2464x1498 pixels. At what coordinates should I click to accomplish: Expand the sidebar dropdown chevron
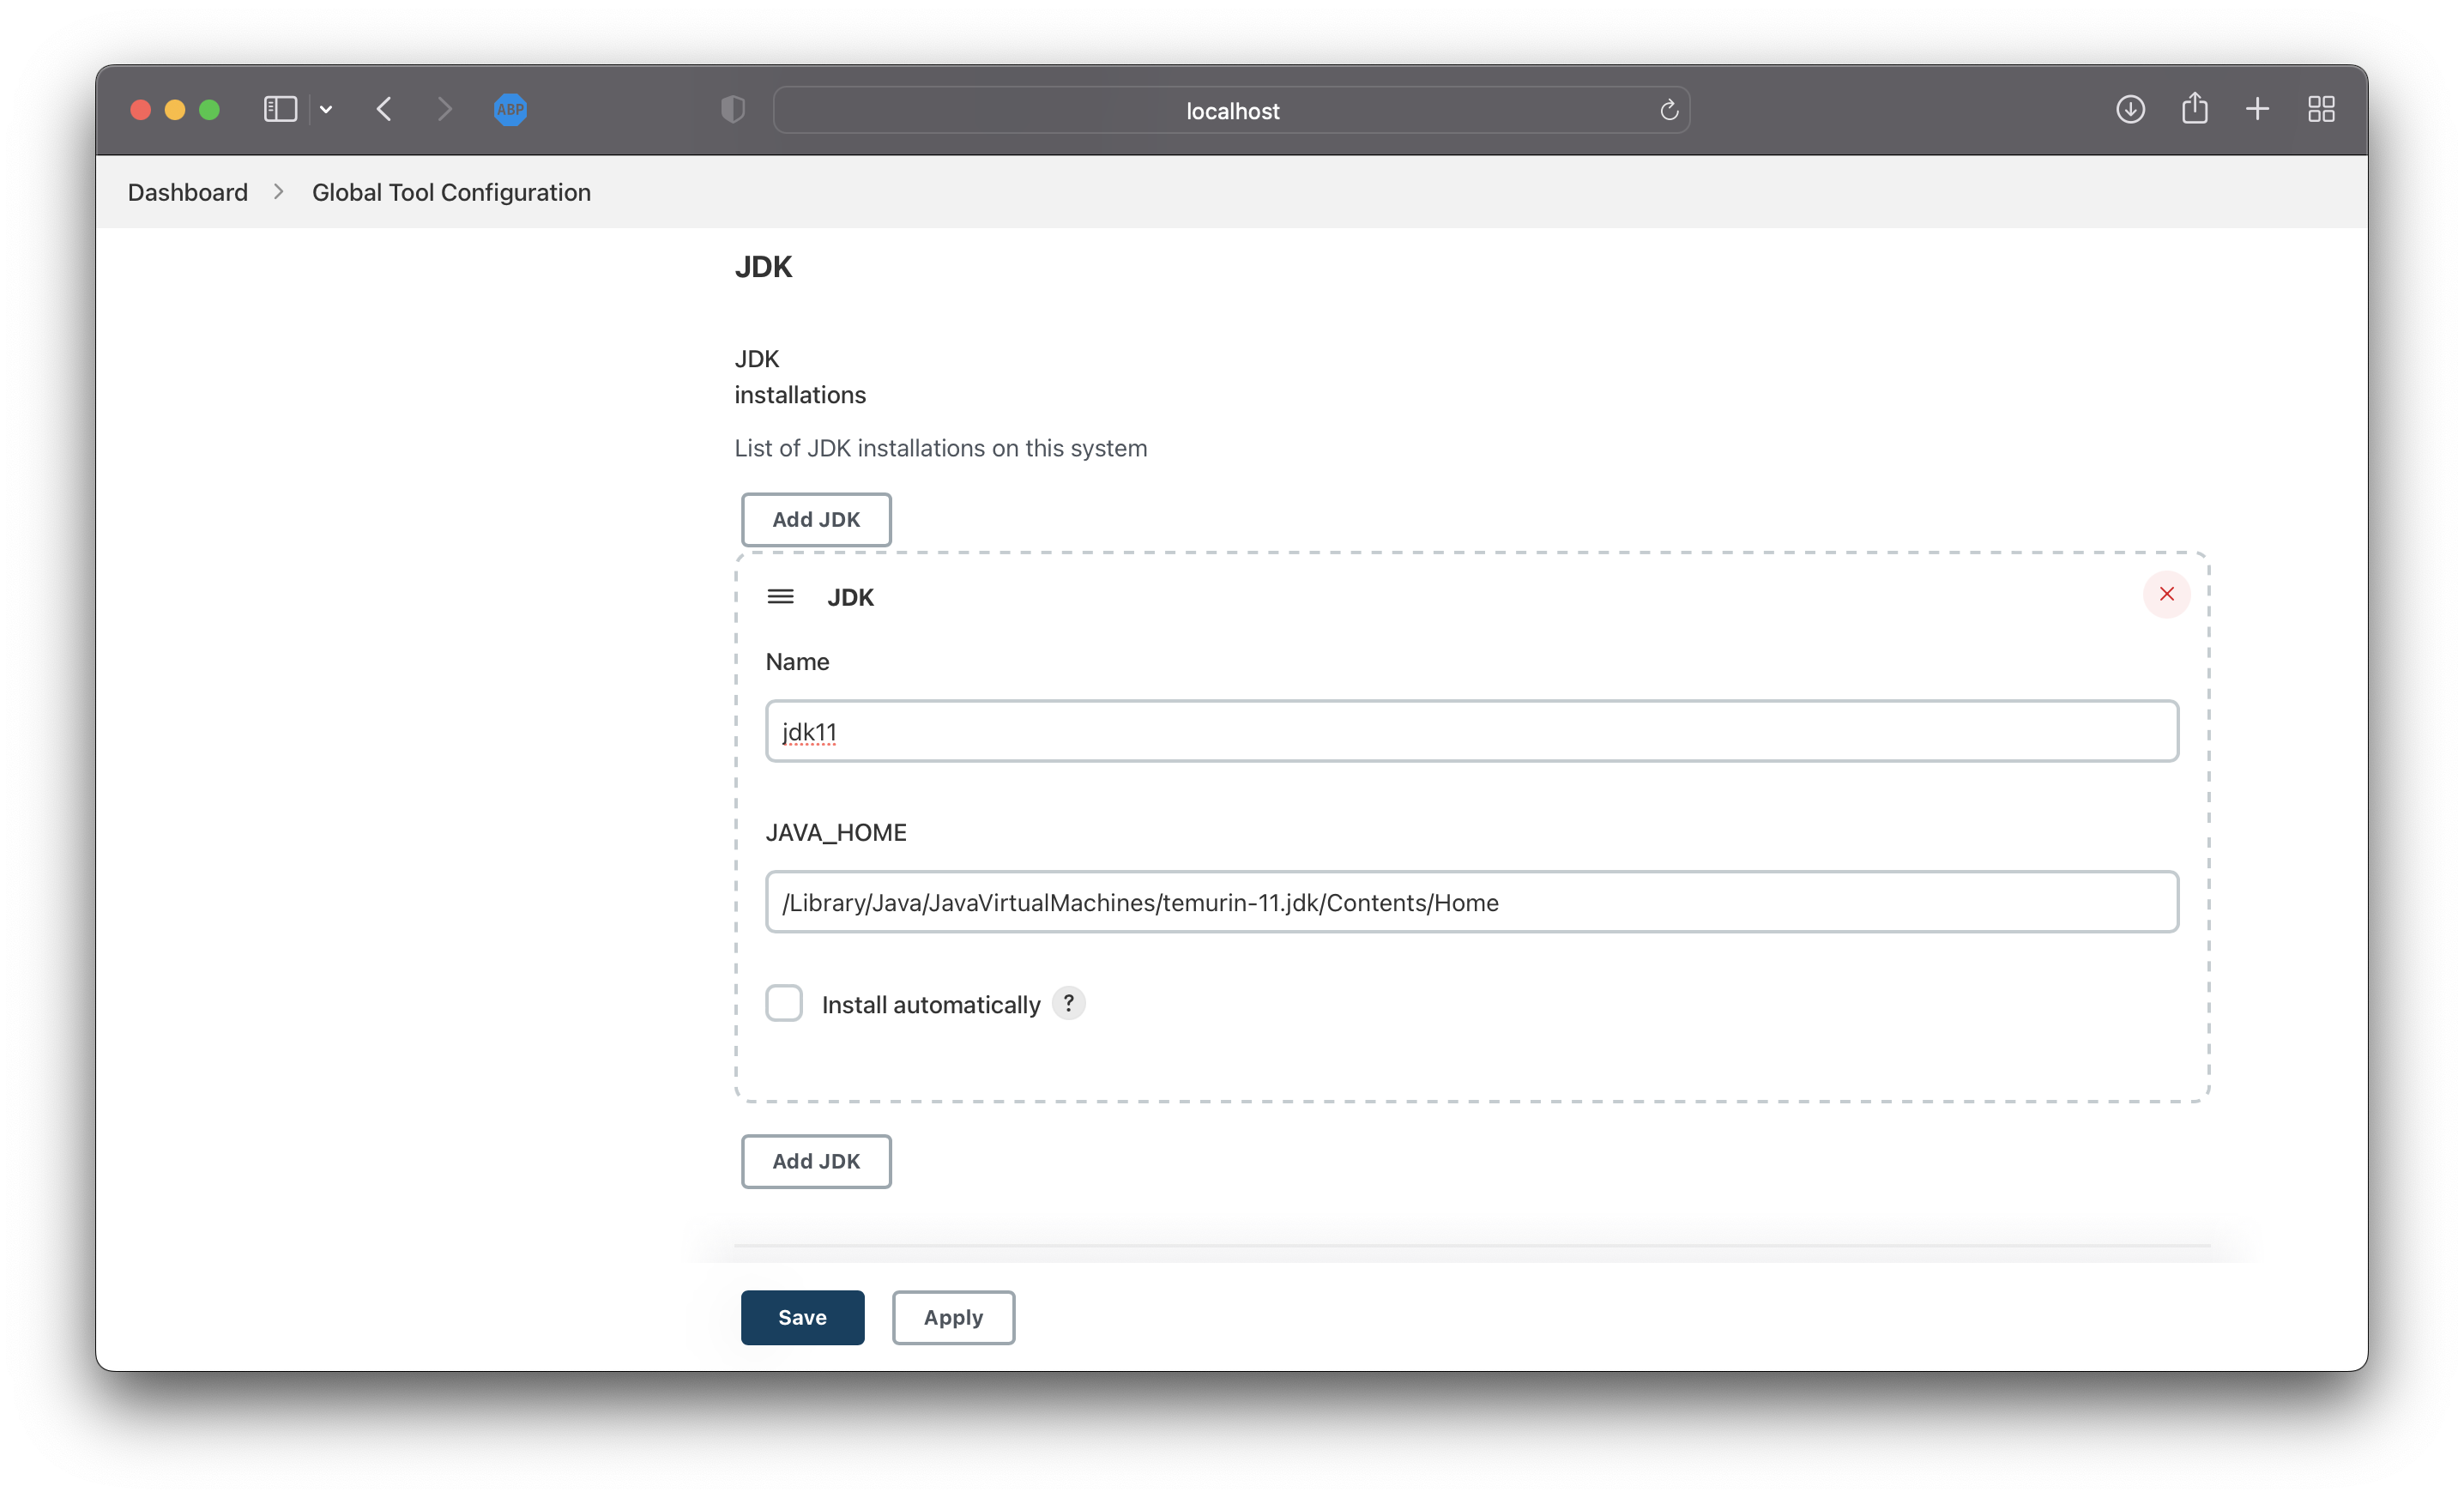(x=326, y=109)
